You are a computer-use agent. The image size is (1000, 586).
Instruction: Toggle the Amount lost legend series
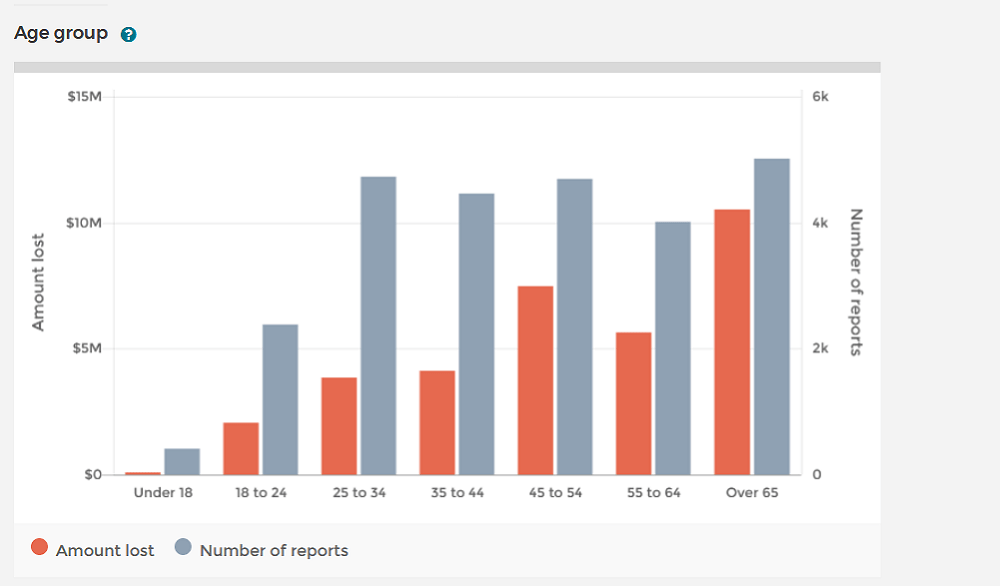coord(93,549)
